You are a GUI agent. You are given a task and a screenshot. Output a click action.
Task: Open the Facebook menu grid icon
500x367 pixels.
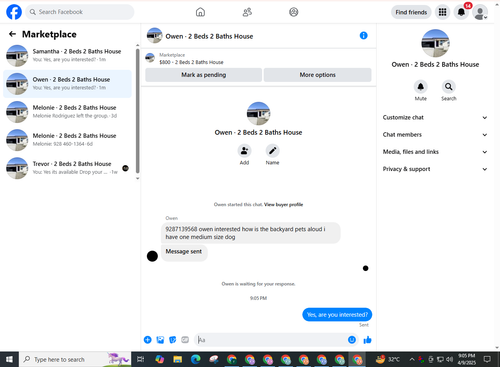tap(442, 12)
